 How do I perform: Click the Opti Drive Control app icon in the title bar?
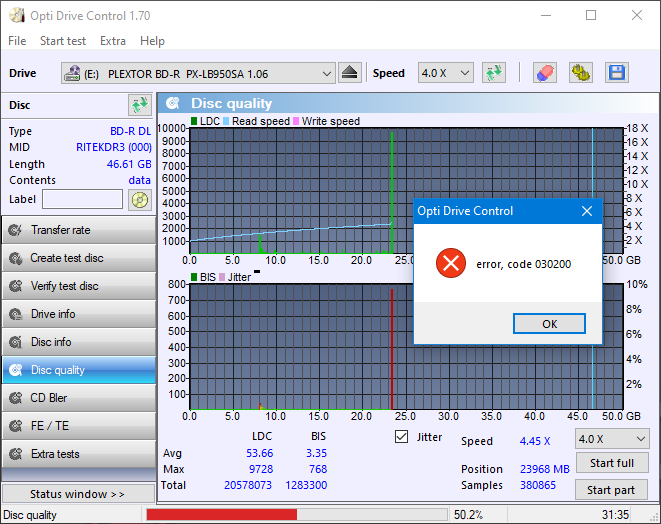point(17,16)
